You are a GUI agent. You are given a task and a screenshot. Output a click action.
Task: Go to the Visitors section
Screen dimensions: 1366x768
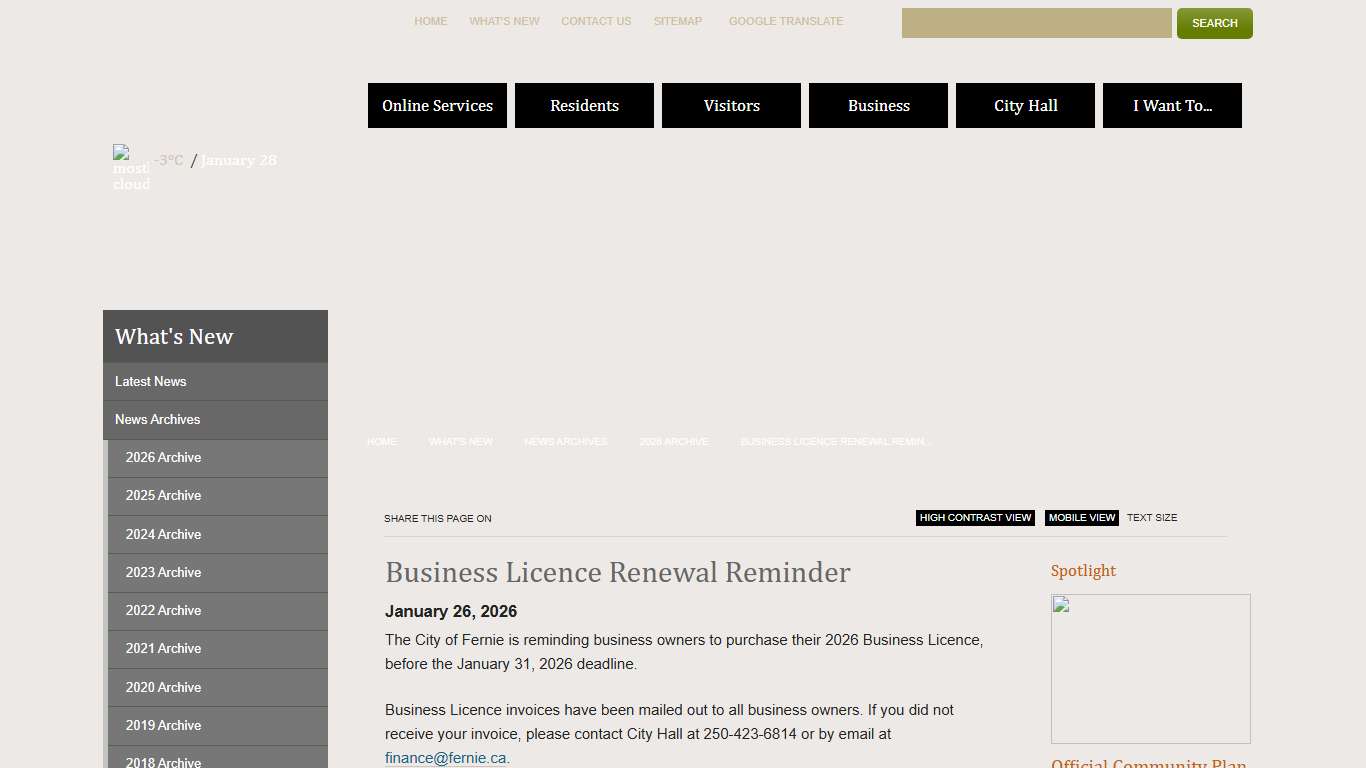pyautogui.click(x=731, y=105)
